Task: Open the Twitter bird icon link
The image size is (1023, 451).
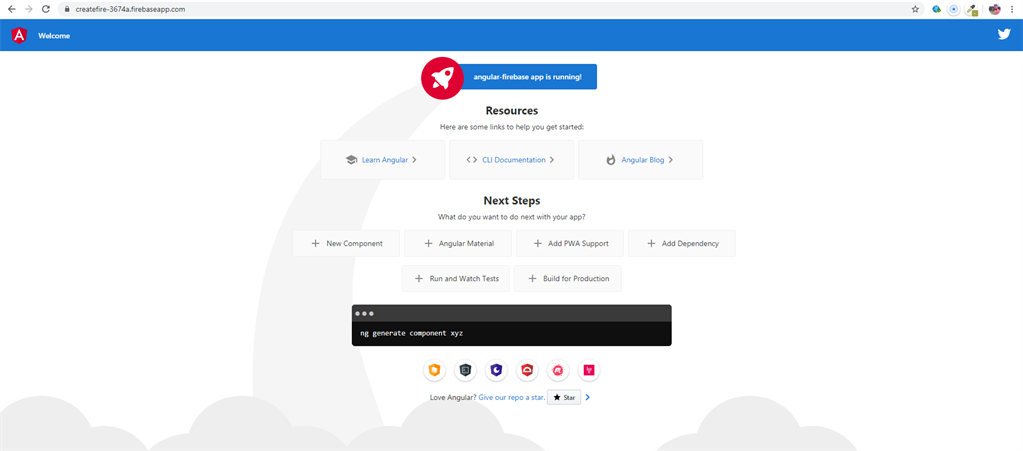Action: tap(1004, 35)
